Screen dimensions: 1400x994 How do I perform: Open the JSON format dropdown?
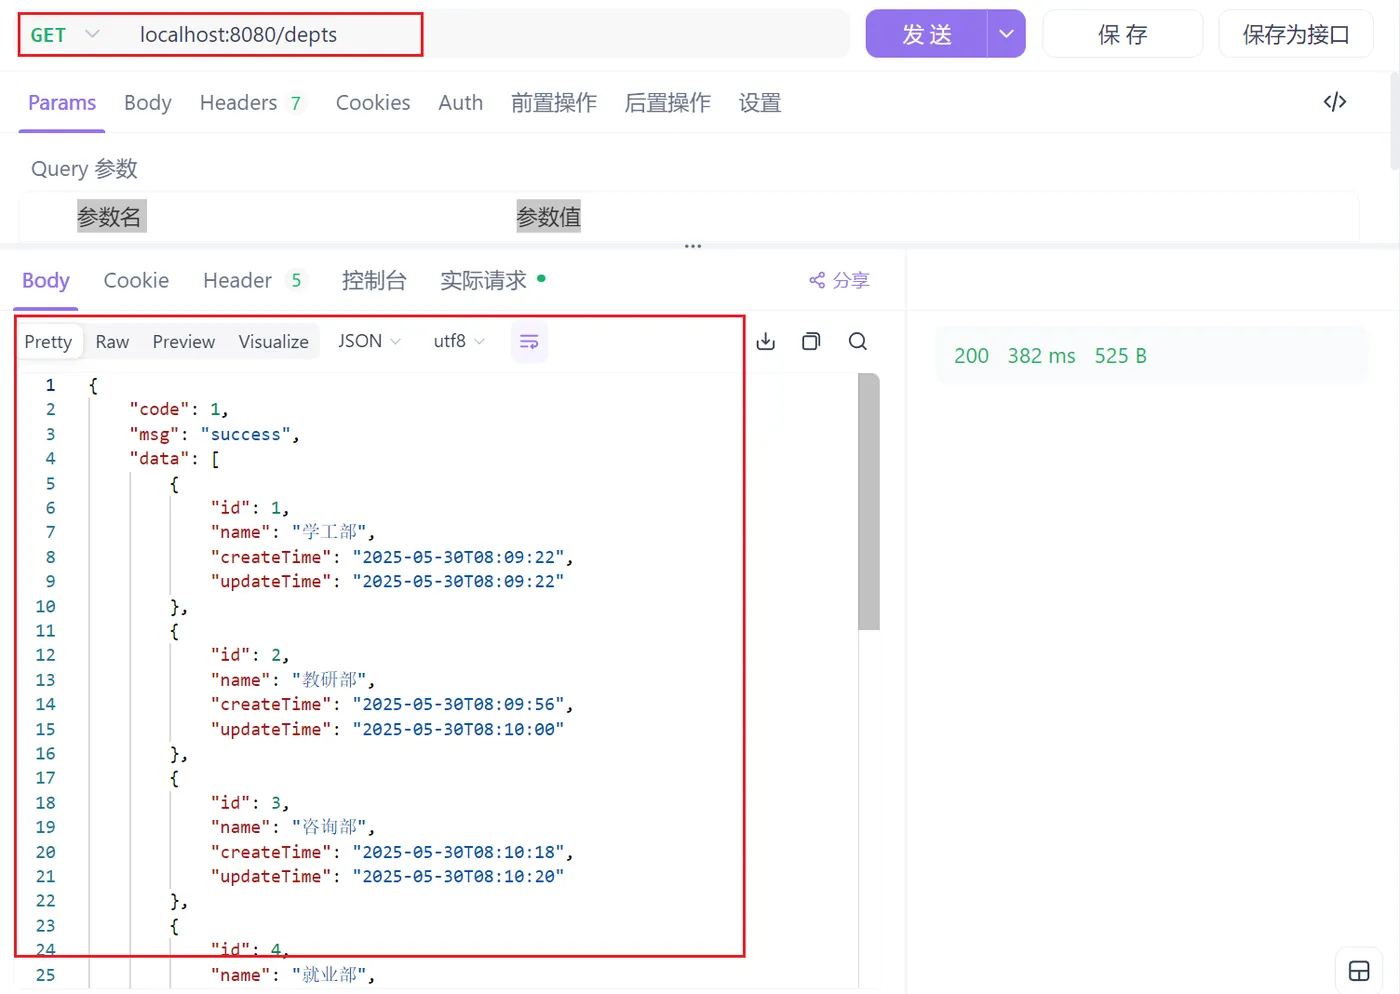click(369, 341)
